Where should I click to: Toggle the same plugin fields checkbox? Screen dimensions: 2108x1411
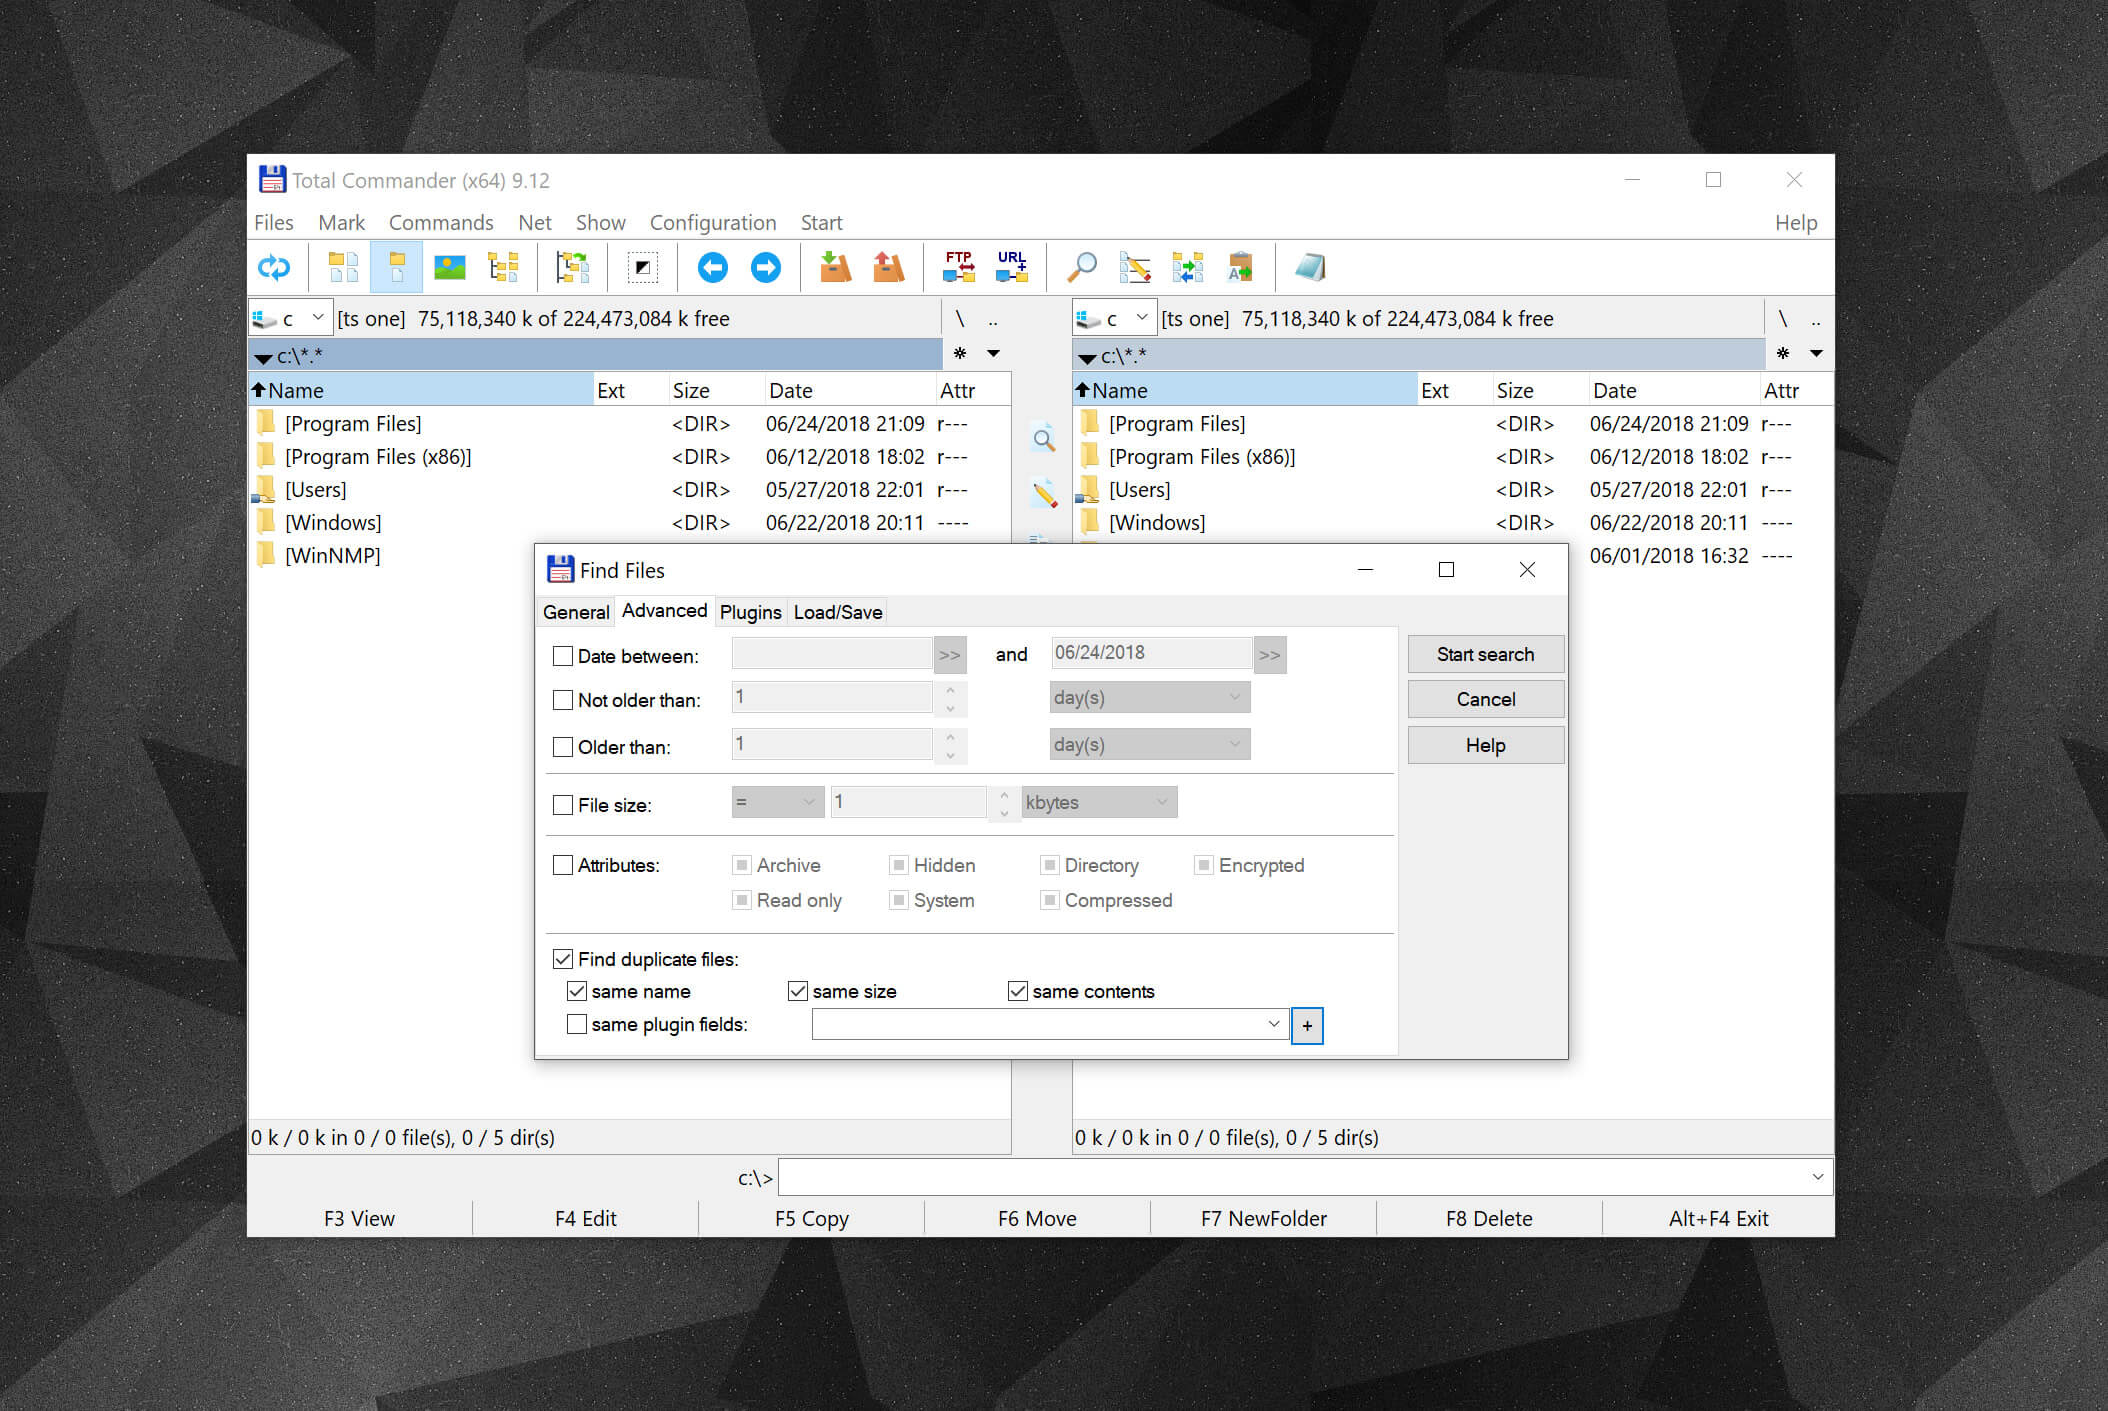coord(568,1024)
